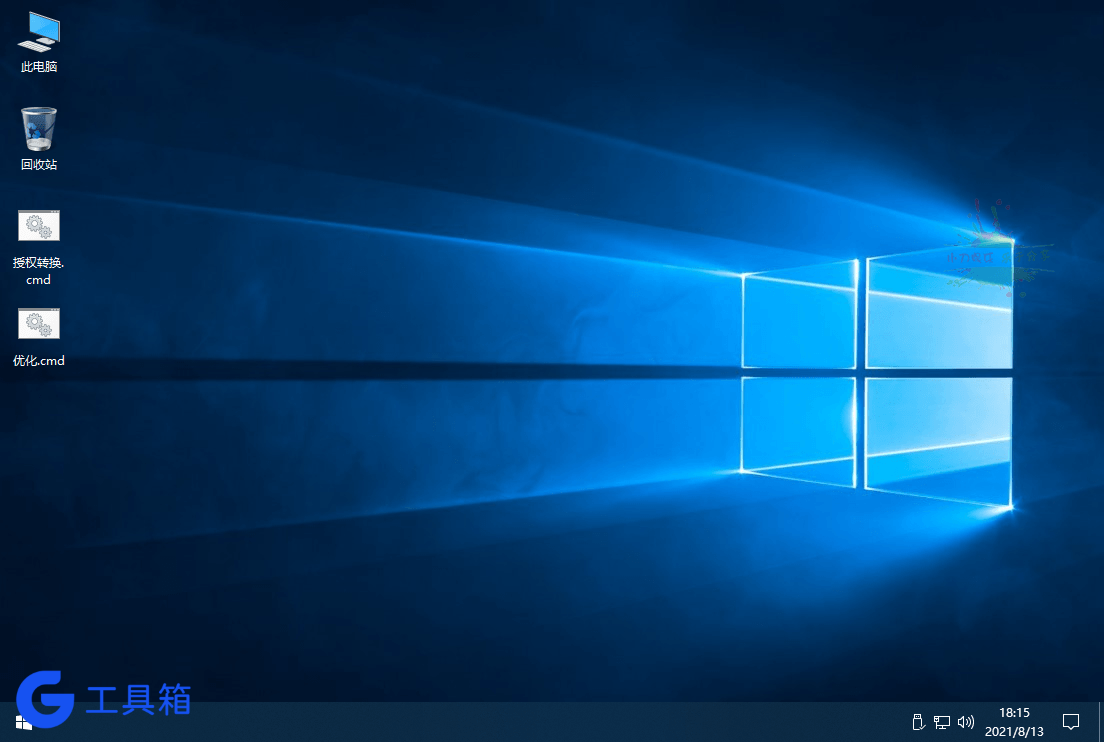This screenshot has width=1104, height=742.
Task: Select the 回收站 recycle bin icon
Action: pos(39,139)
